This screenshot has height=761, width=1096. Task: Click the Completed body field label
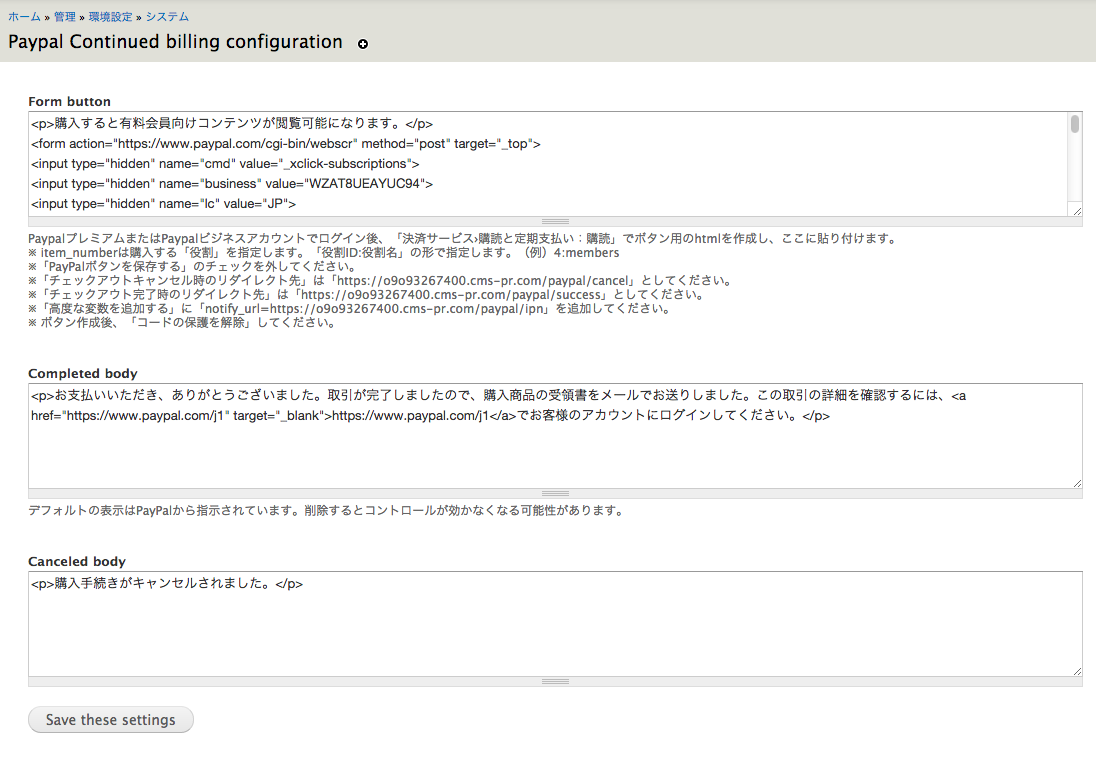83,373
